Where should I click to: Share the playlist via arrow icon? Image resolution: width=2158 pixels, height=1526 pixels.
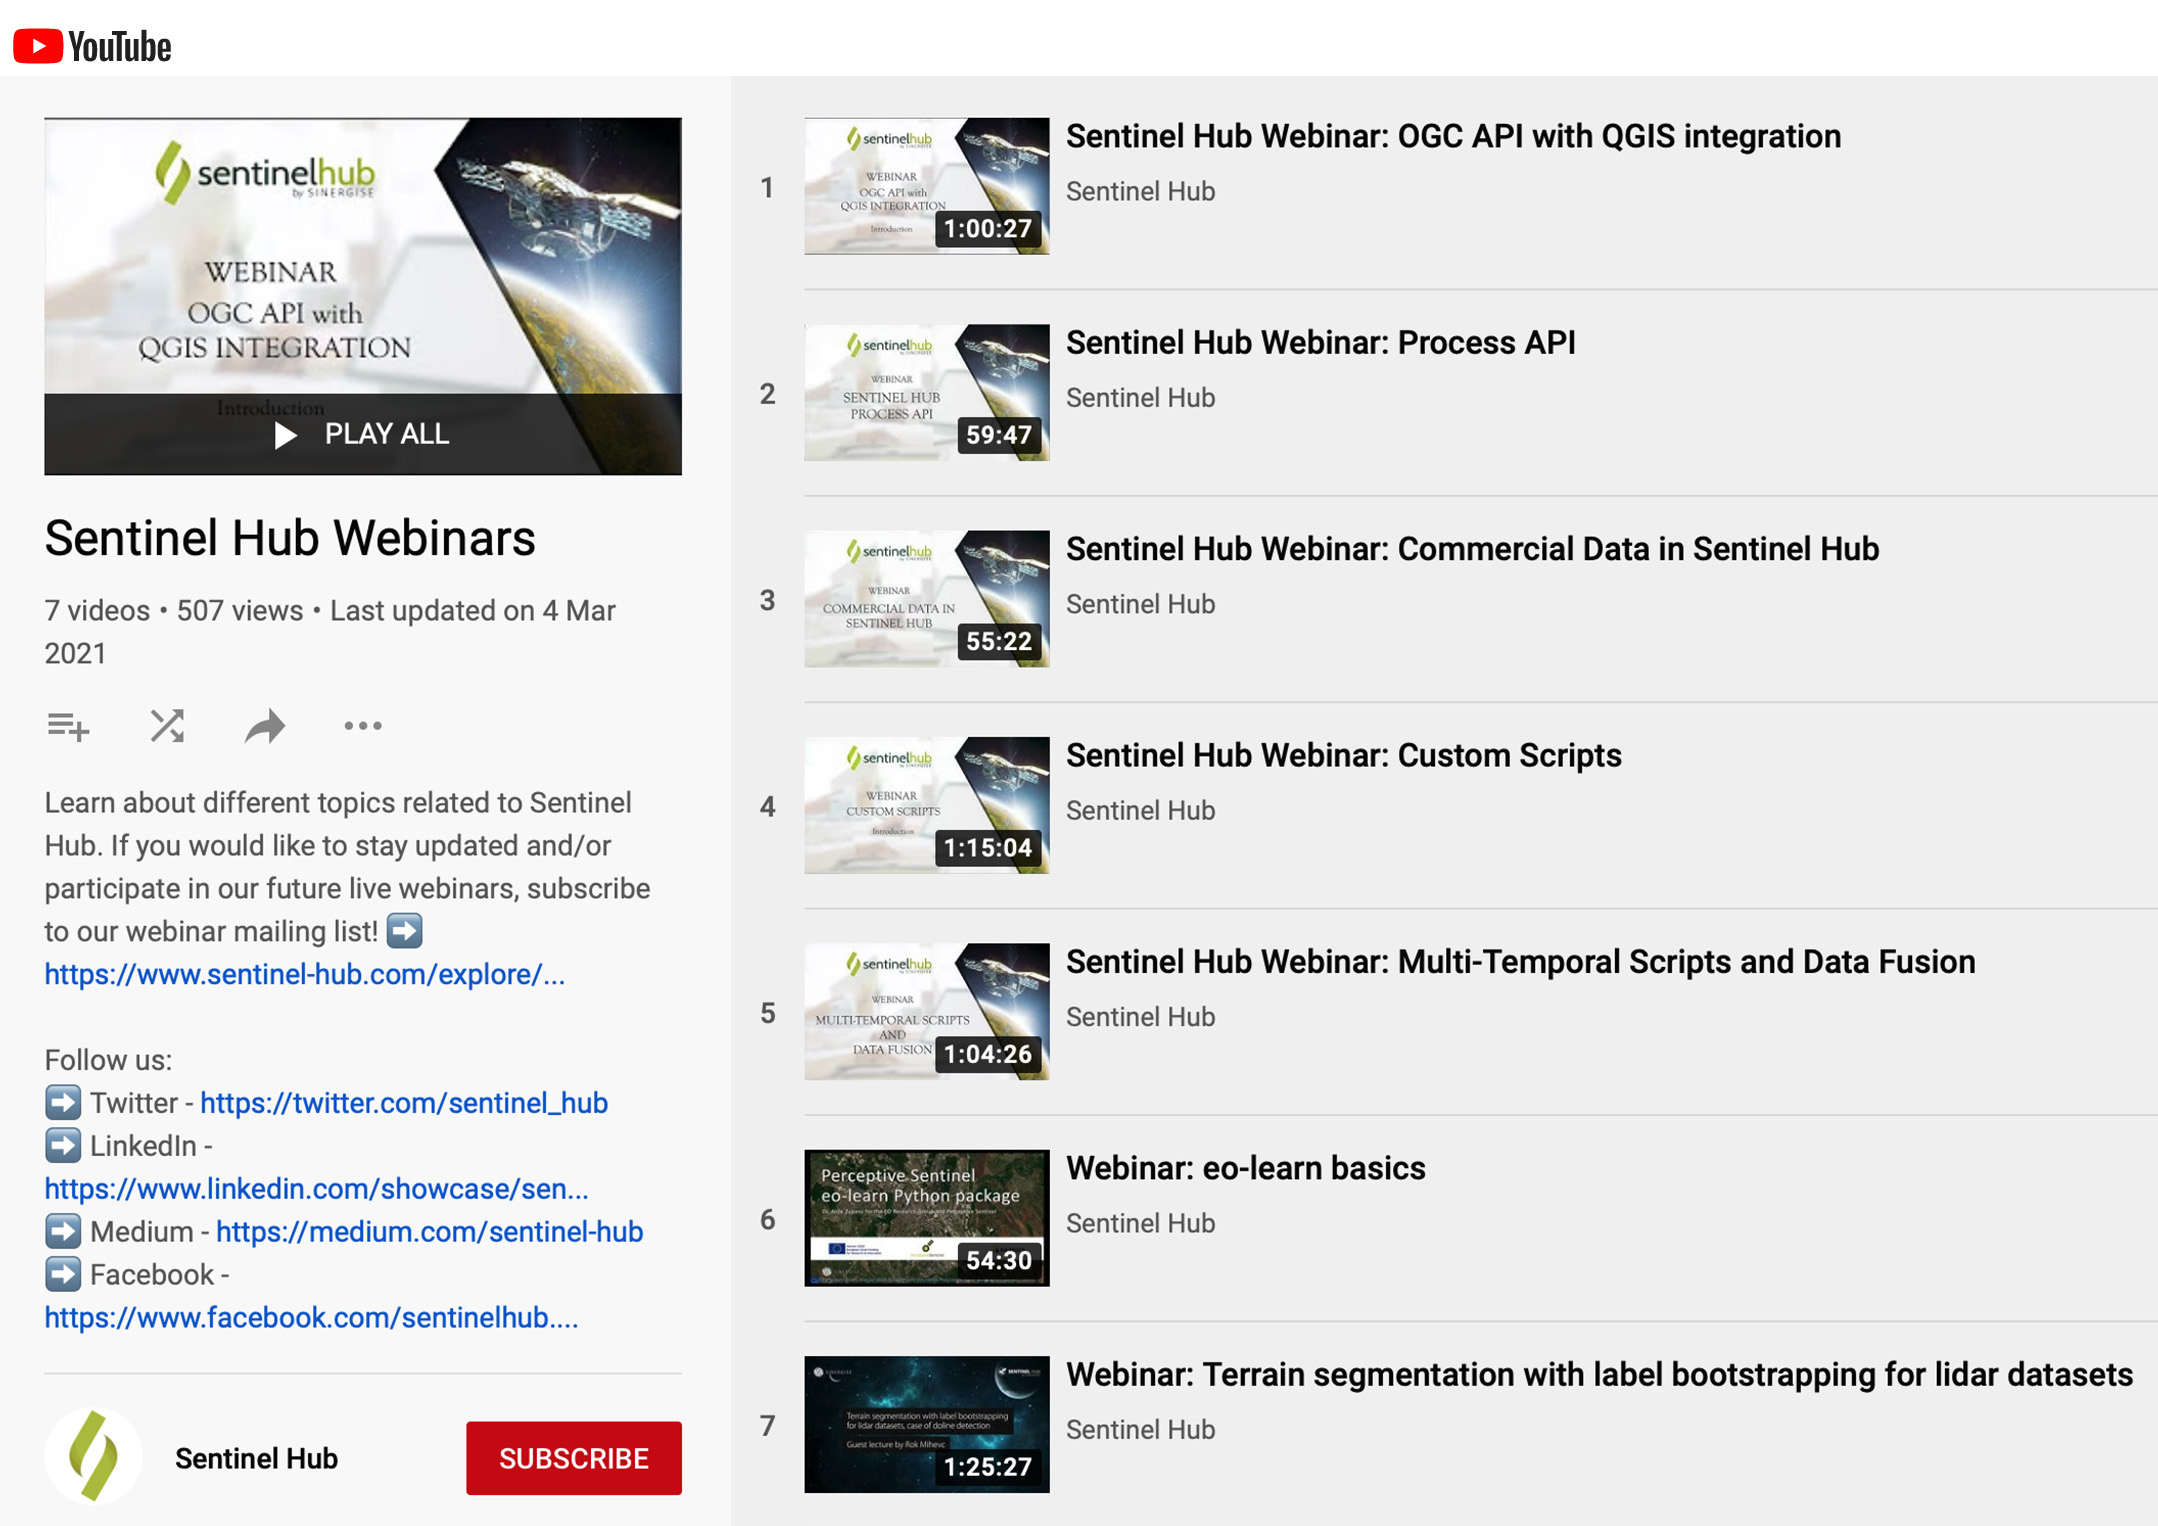[x=265, y=726]
